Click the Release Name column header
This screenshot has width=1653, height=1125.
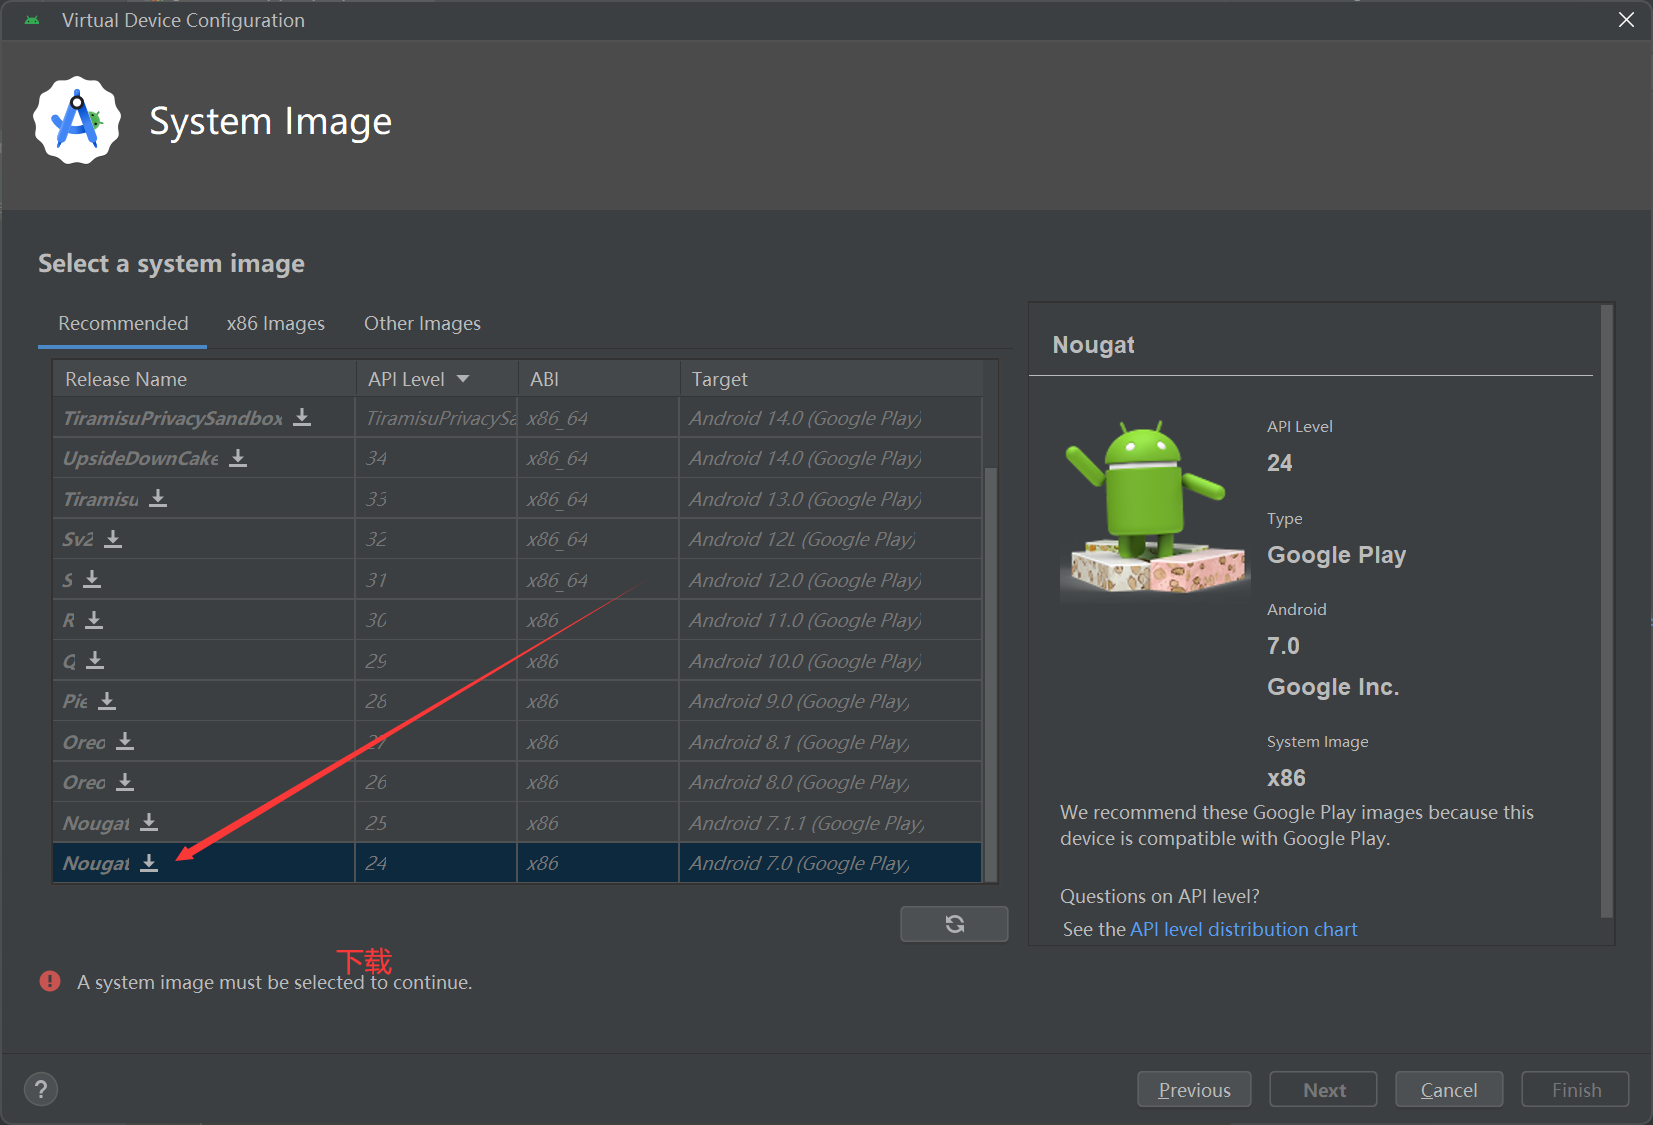[204, 379]
